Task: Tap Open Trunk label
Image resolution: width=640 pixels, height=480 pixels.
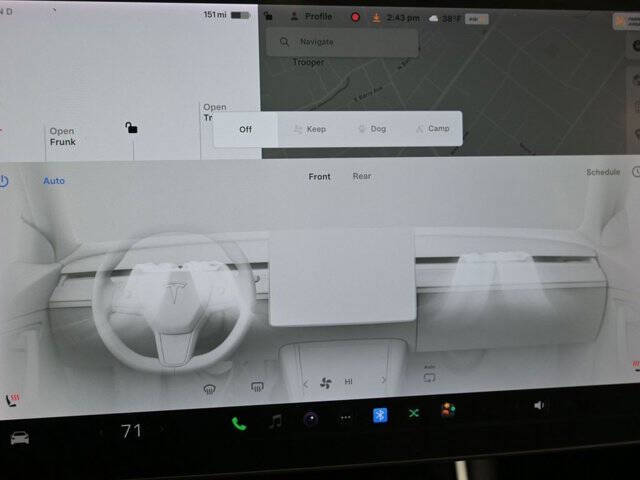Action: tap(214, 112)
